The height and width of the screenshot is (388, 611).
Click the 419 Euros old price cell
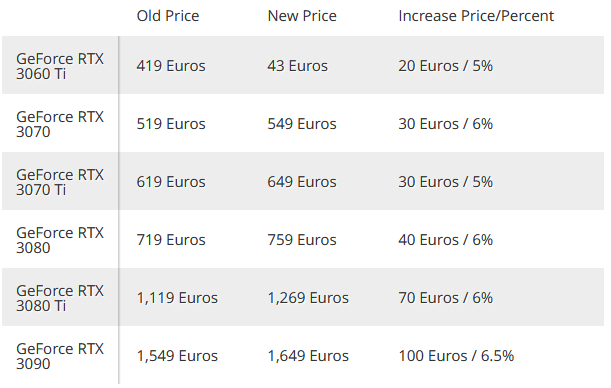pos(171,66)
